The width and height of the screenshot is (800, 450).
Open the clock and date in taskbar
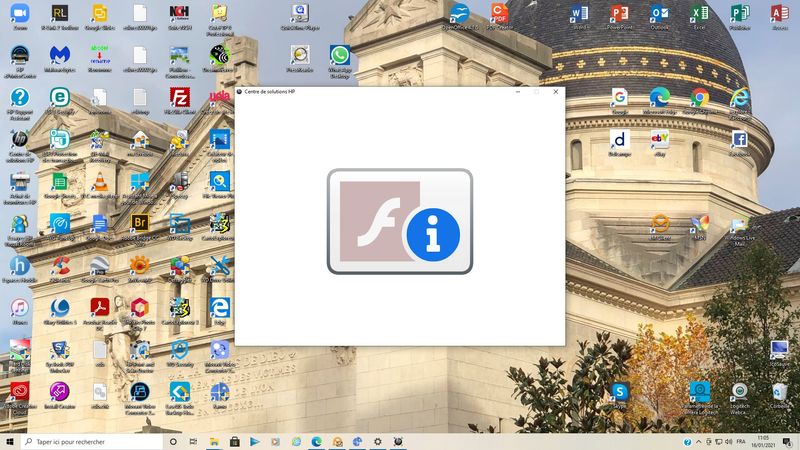tap(763, 441)
